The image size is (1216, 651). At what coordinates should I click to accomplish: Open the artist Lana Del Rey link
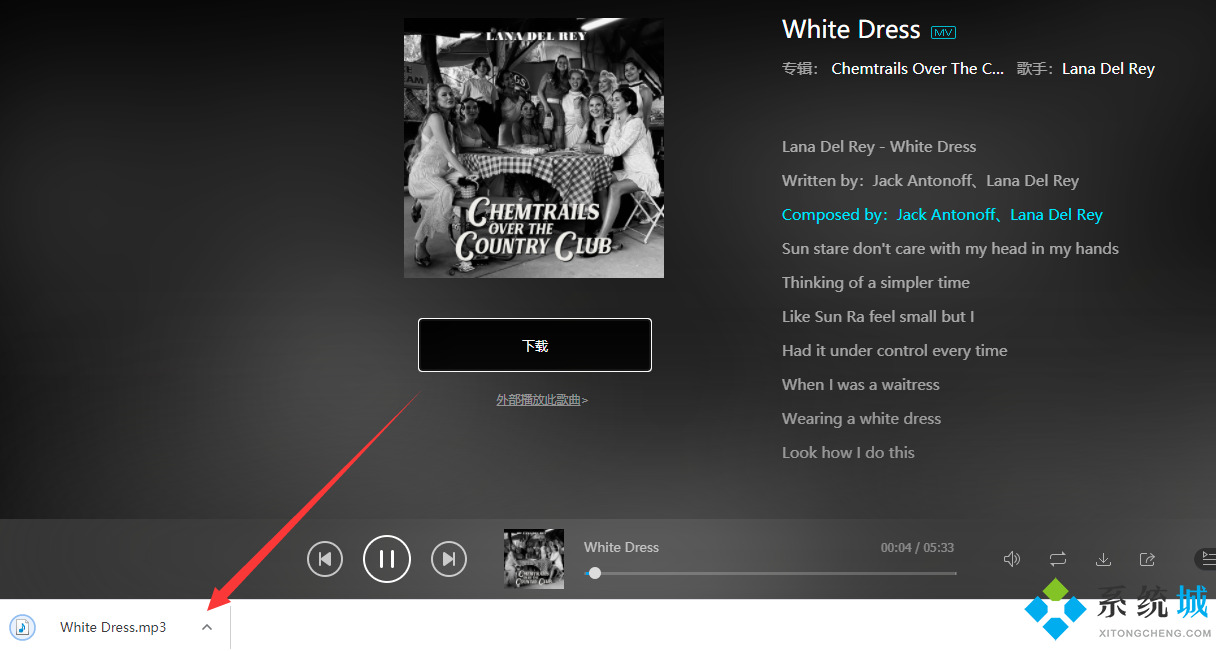coord(1108,69)
